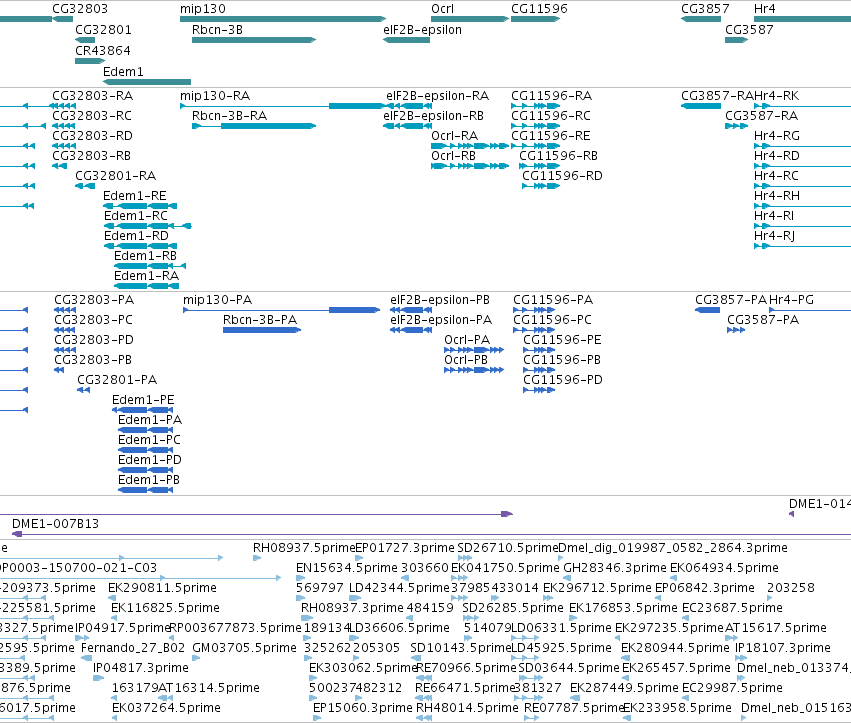This screenshot has height=723, width=851.
Task: Select the RH08937.5prime EST label
Action: [304, 548]
